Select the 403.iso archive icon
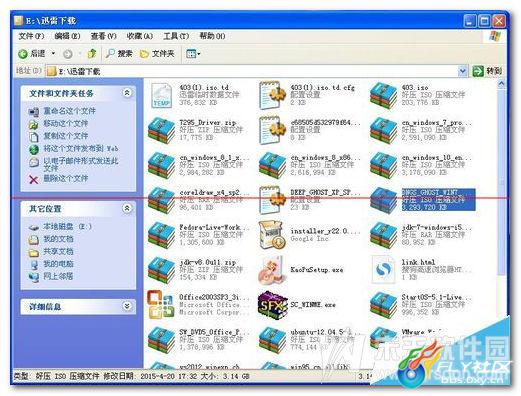The height and width of the screenshot is (396, 521). point(383,96)
